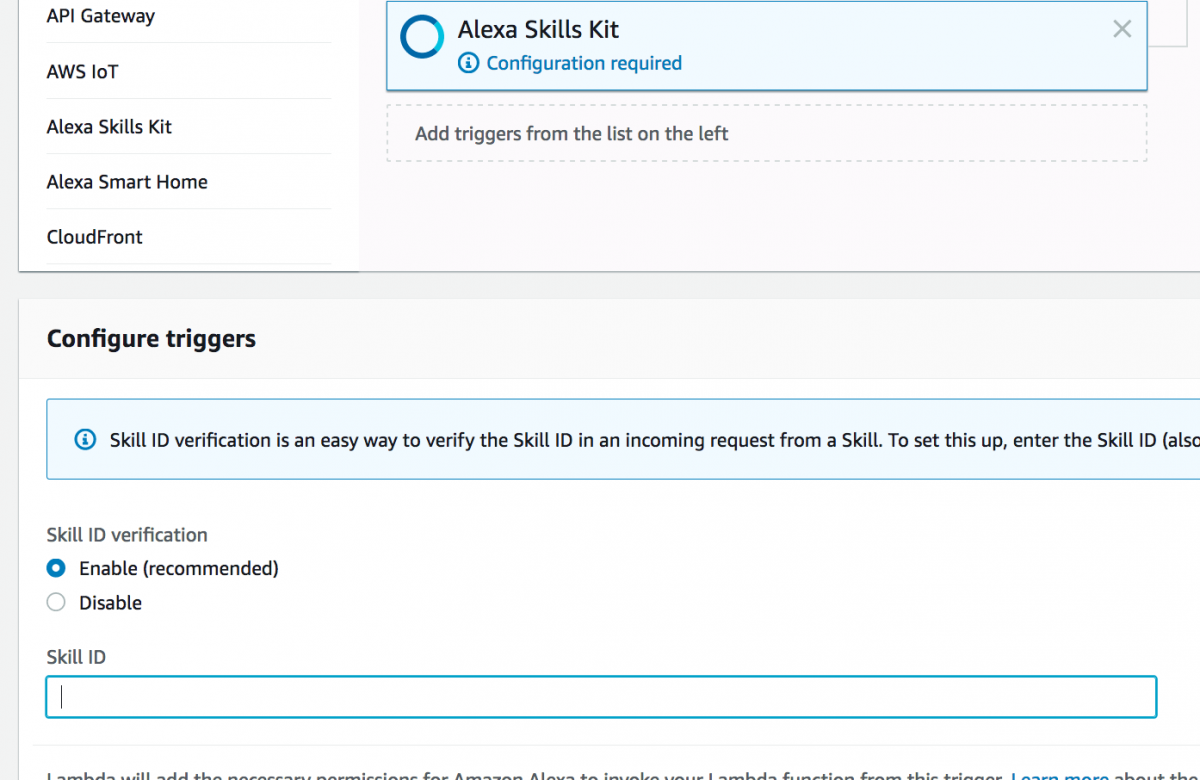Disable Skill ID verification
1200x780 pixels.
click(55, 602)
